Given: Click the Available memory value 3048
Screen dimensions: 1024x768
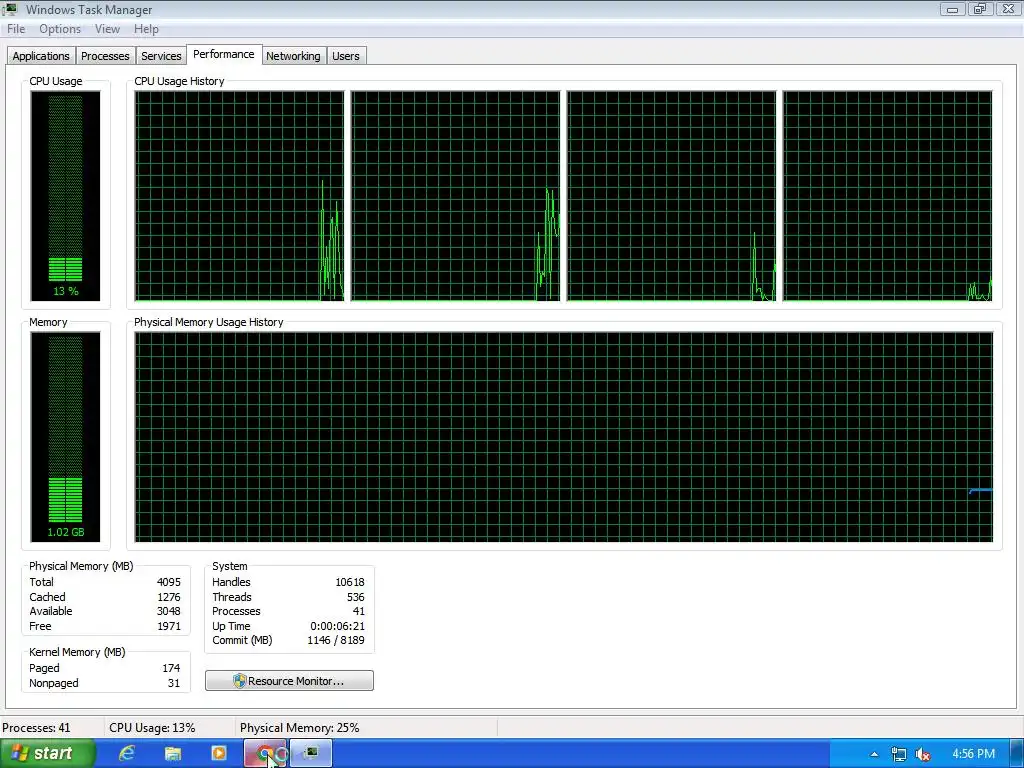Looking at the screenshot, I should click(168, 611).
